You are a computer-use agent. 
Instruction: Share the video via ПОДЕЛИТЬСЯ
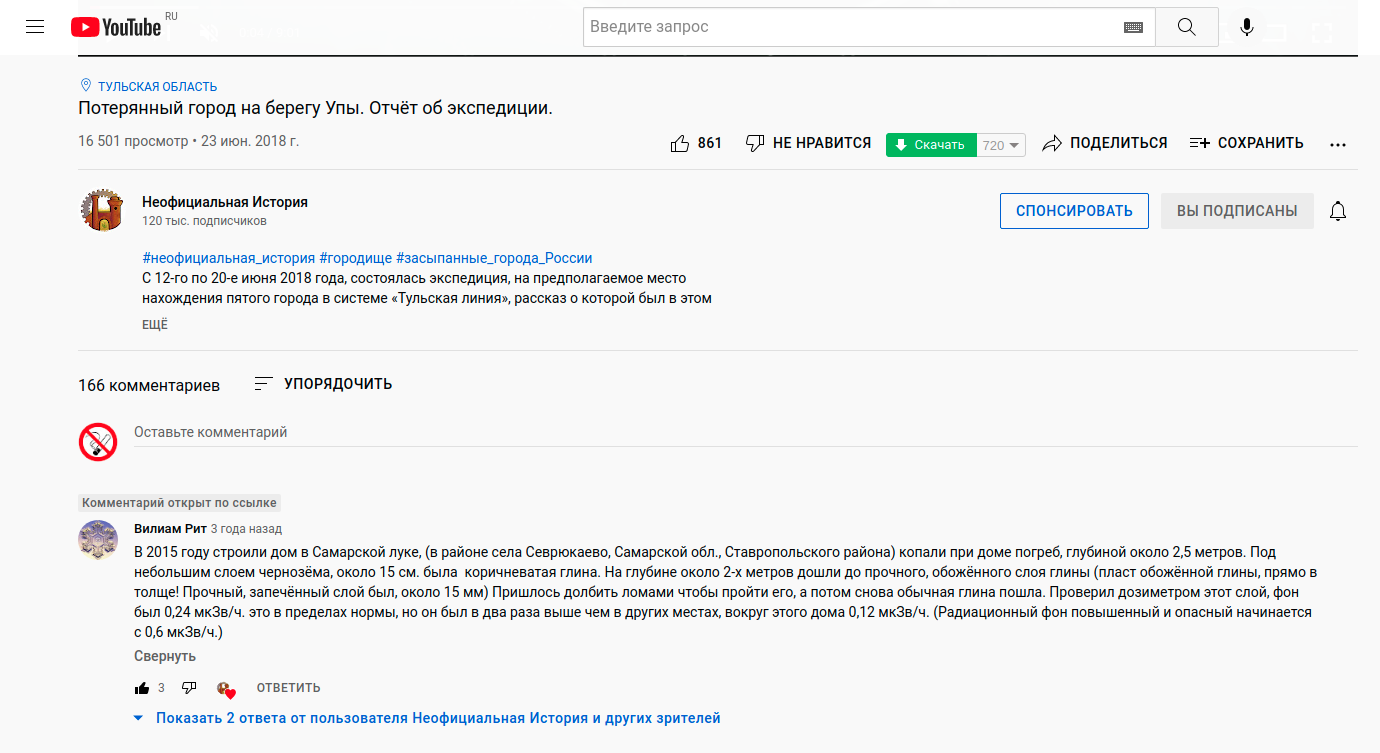(1105, 143)
